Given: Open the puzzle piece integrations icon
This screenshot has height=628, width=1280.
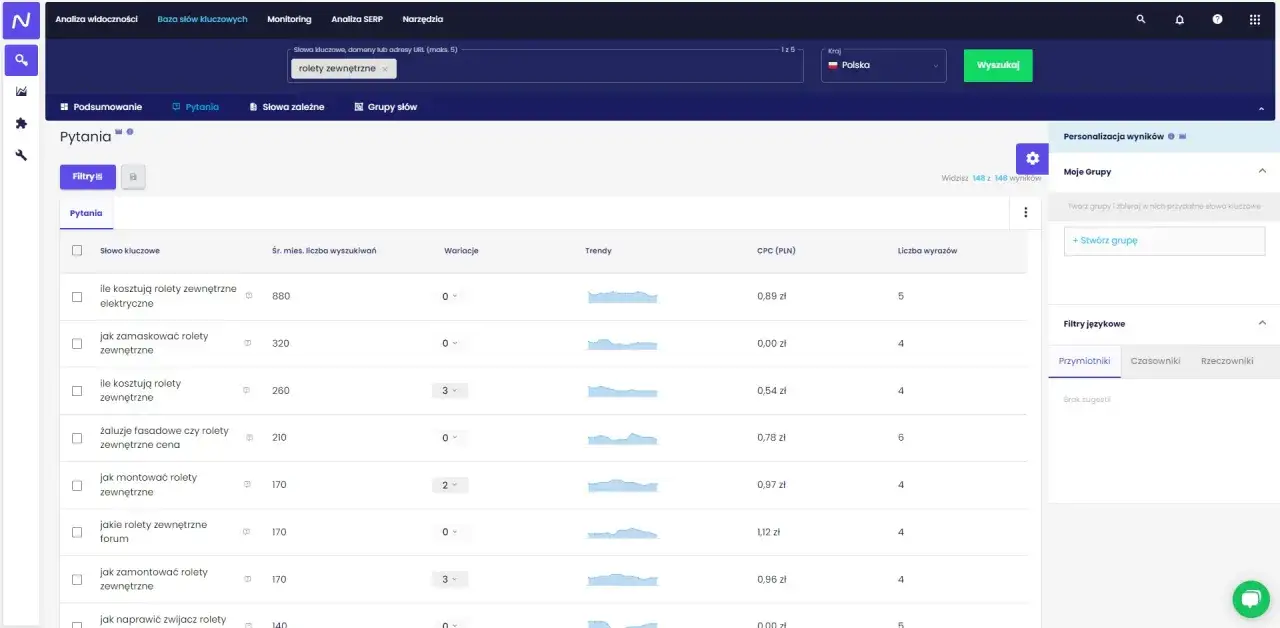Looking at the screenshot, I should point(21,124).
